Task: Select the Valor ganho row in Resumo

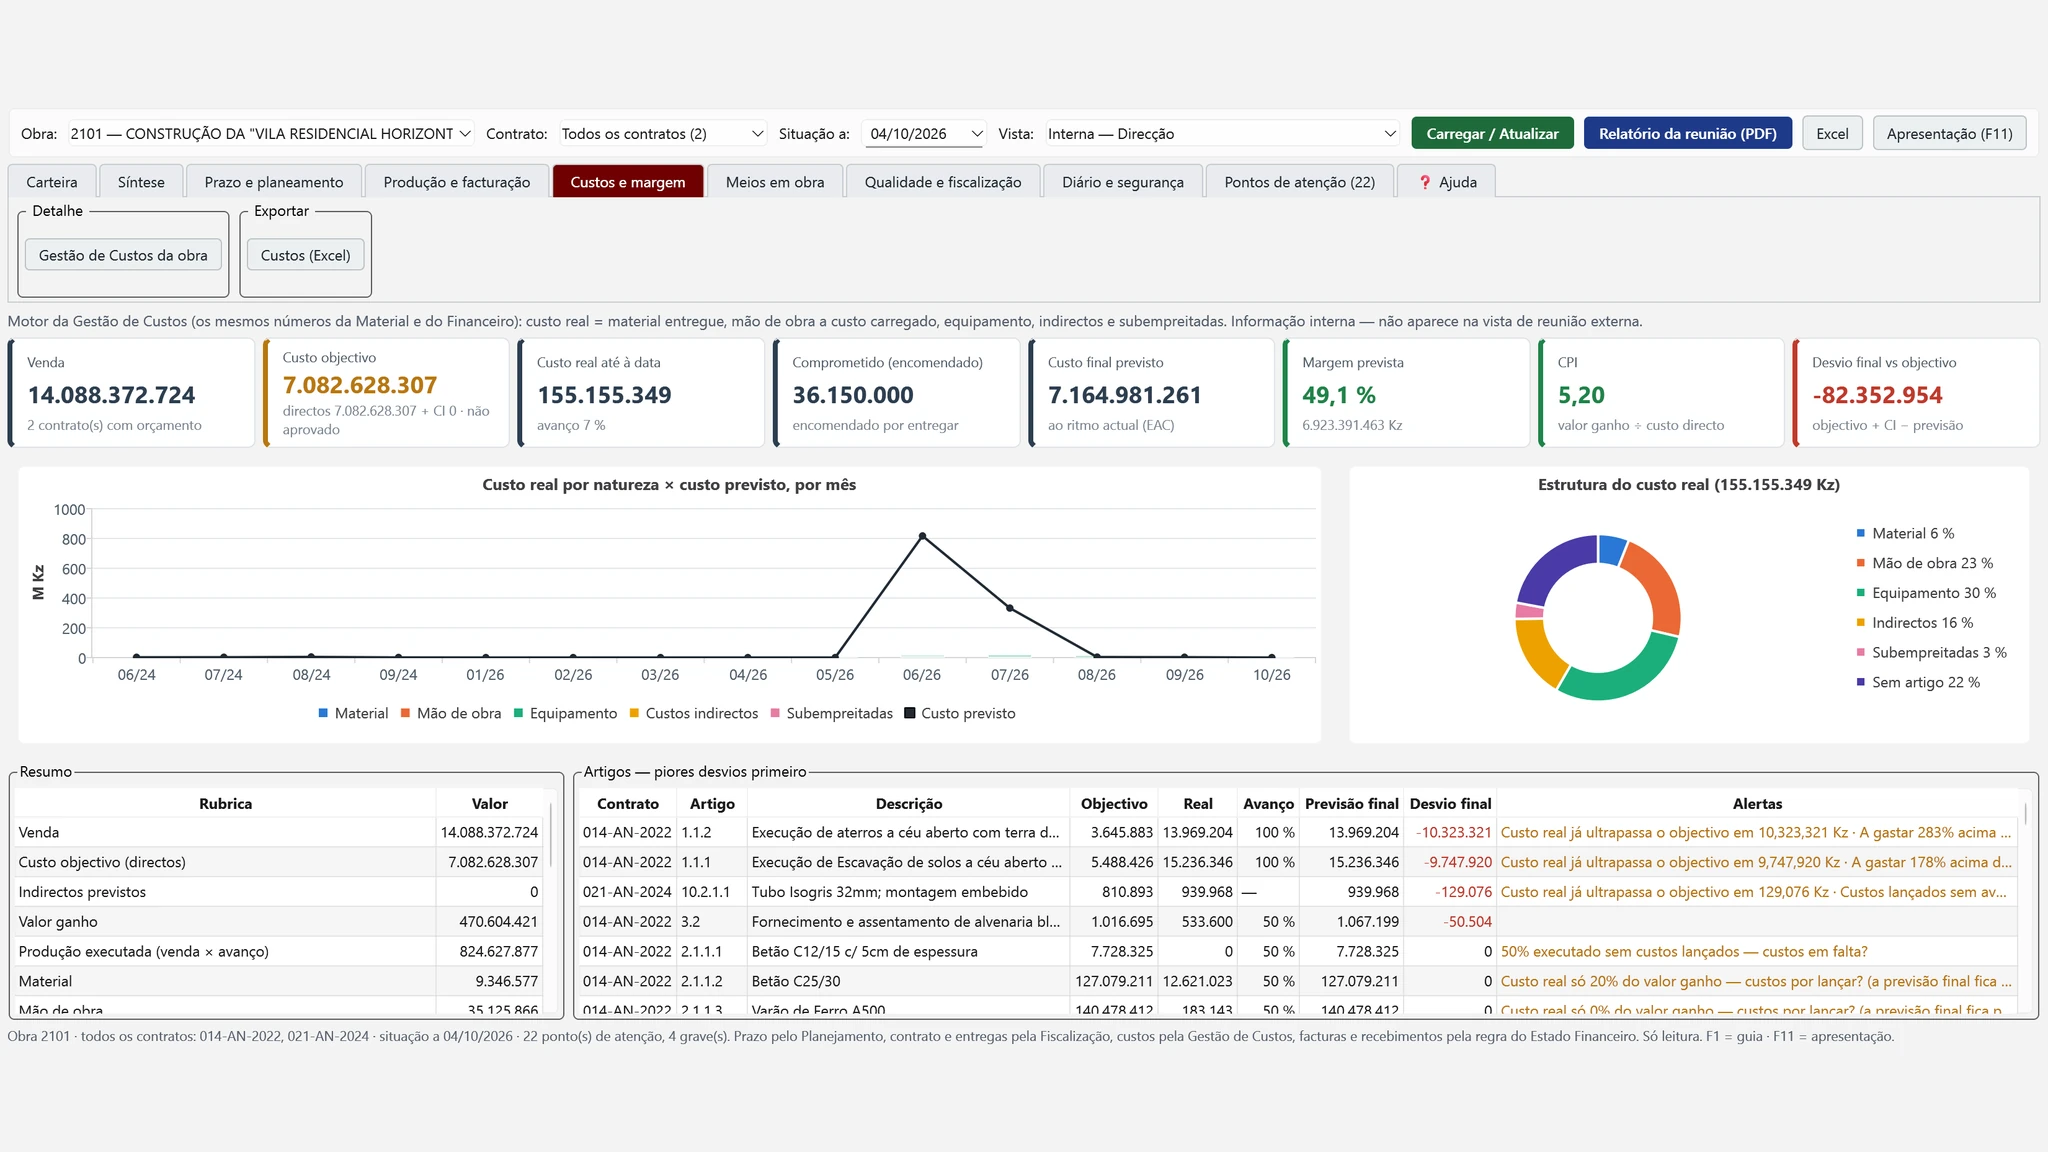Action: (279, 922)
